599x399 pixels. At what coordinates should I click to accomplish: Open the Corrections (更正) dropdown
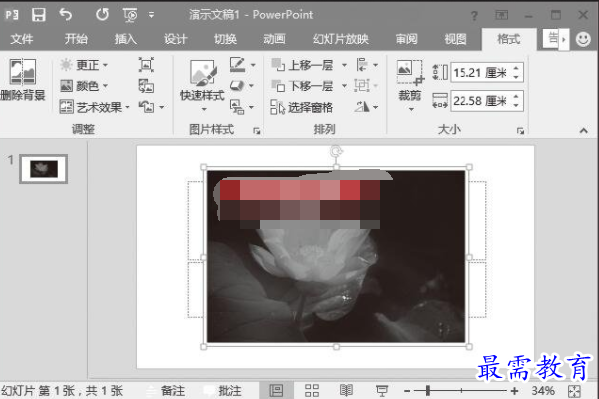tap(84, 65)
